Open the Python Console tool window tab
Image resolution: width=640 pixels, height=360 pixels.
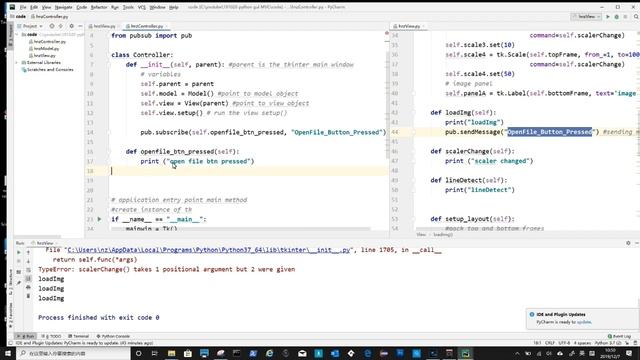(x=113, y=336)
